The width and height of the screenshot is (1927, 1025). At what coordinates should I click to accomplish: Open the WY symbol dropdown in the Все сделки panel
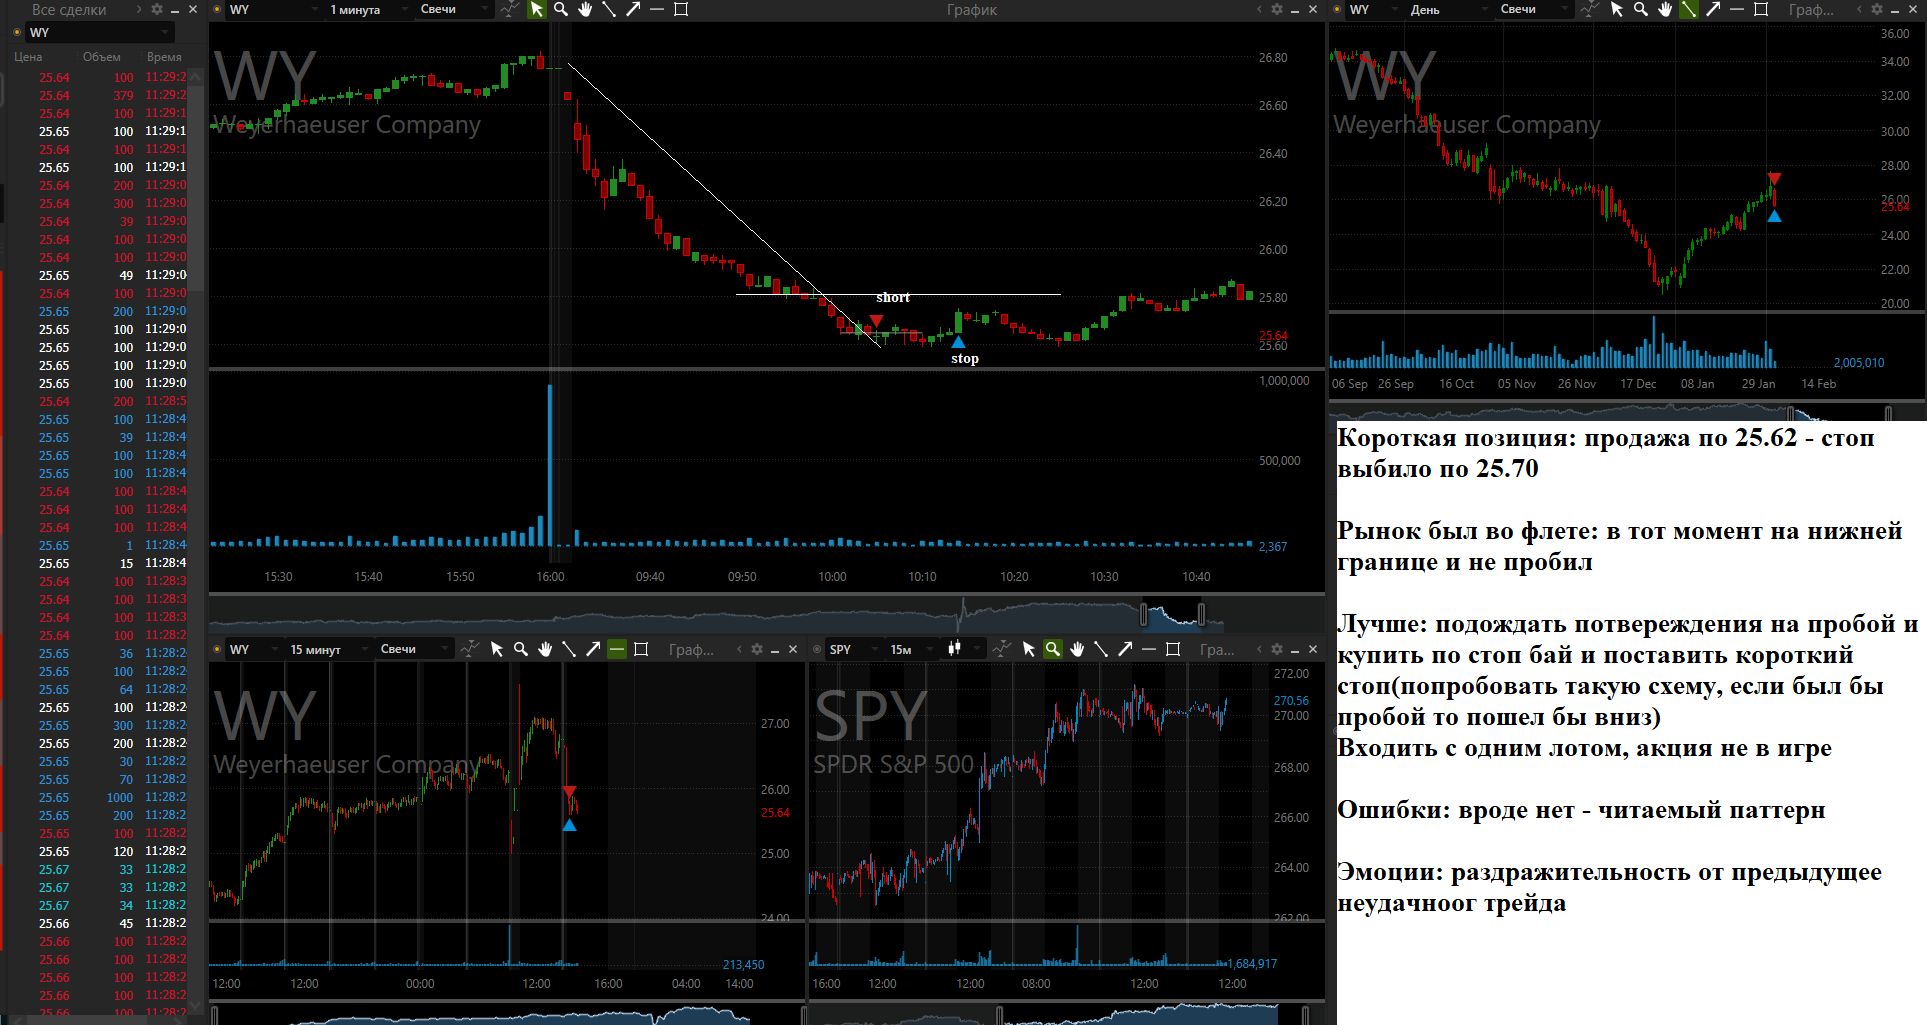click(x=100, y=32)
